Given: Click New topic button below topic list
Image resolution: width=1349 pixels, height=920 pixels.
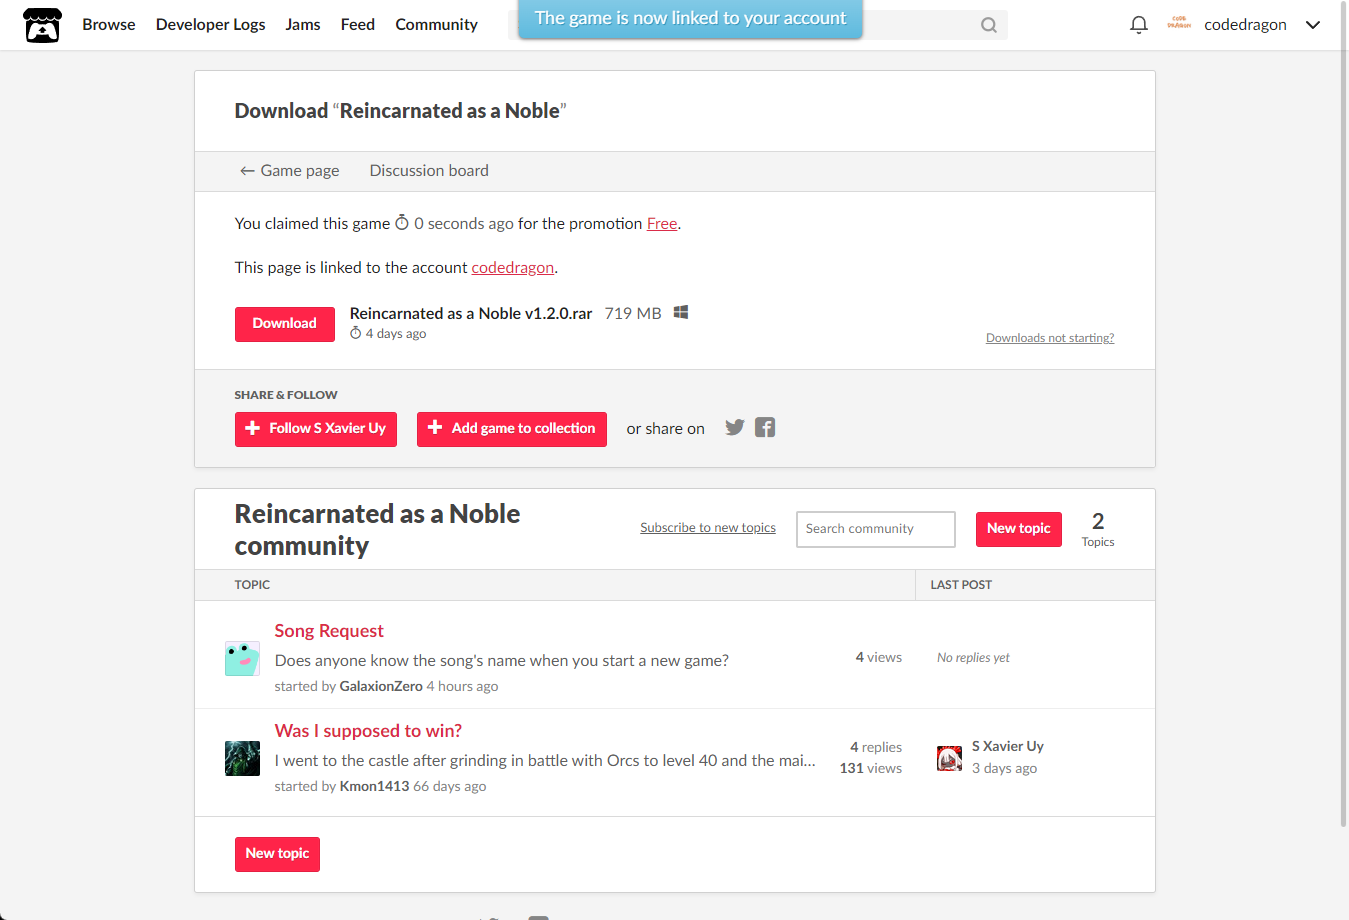Looking at the screenshot, I should tap(277, 854).
